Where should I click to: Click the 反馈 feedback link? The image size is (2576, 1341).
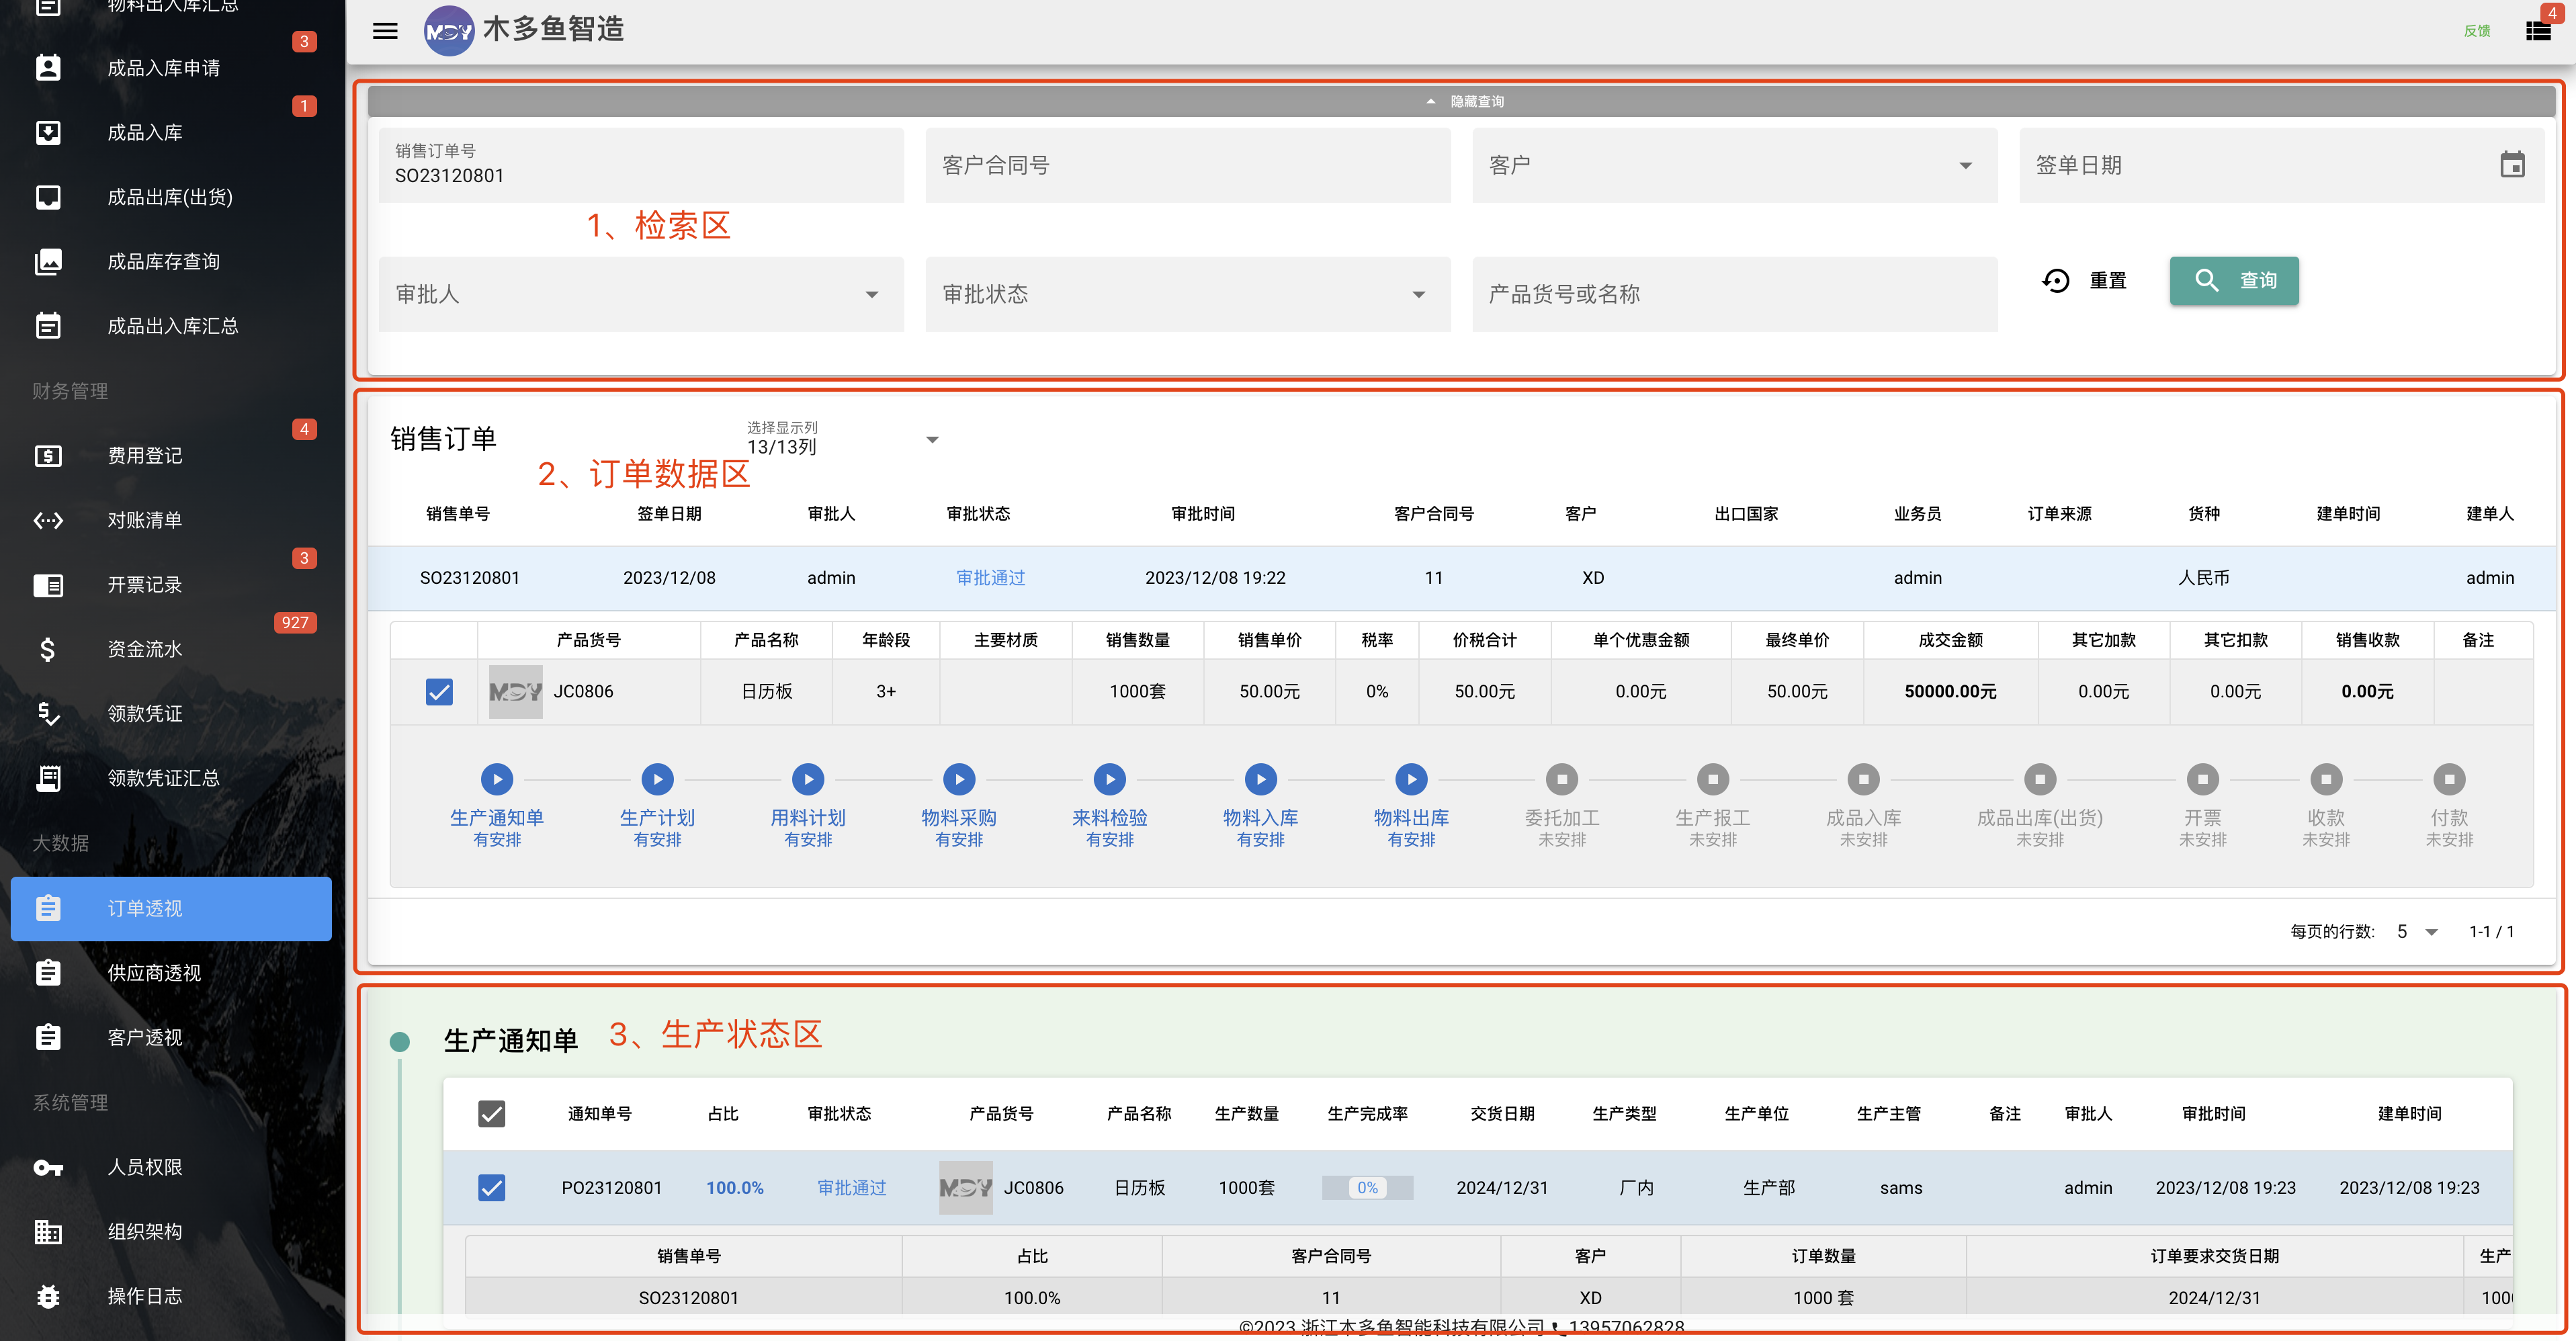tap(2476, 31)
